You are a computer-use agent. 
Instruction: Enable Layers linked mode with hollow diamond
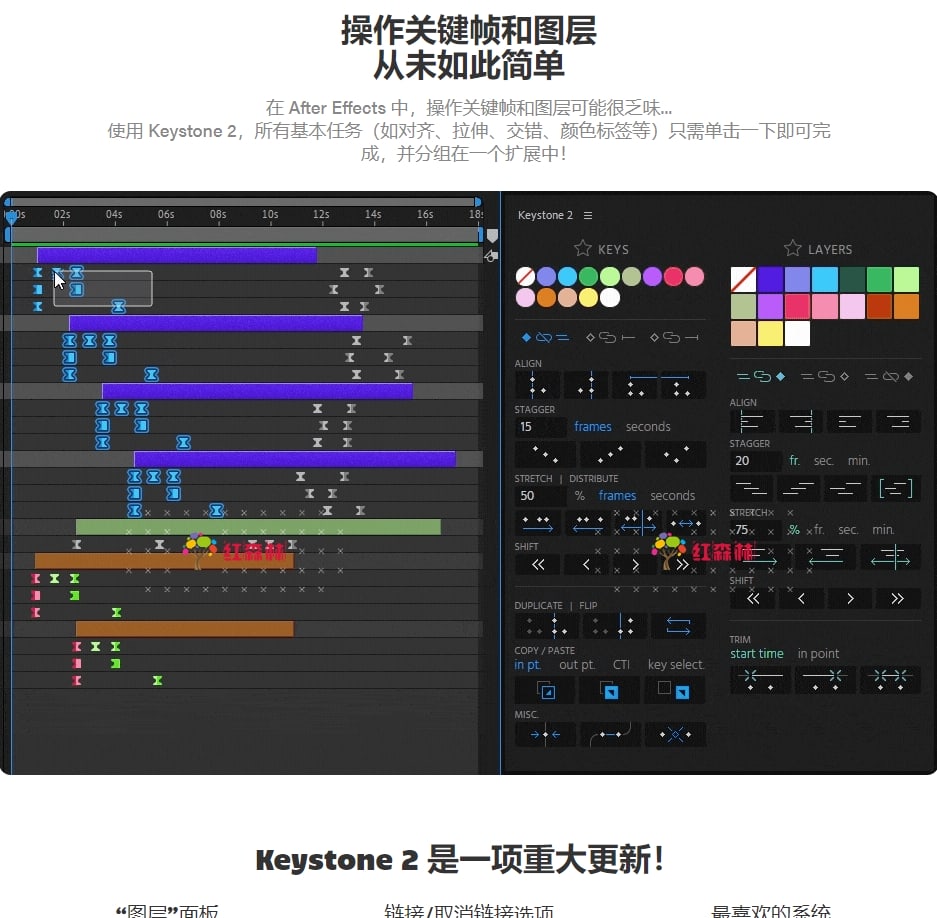[x=825, y=377]
